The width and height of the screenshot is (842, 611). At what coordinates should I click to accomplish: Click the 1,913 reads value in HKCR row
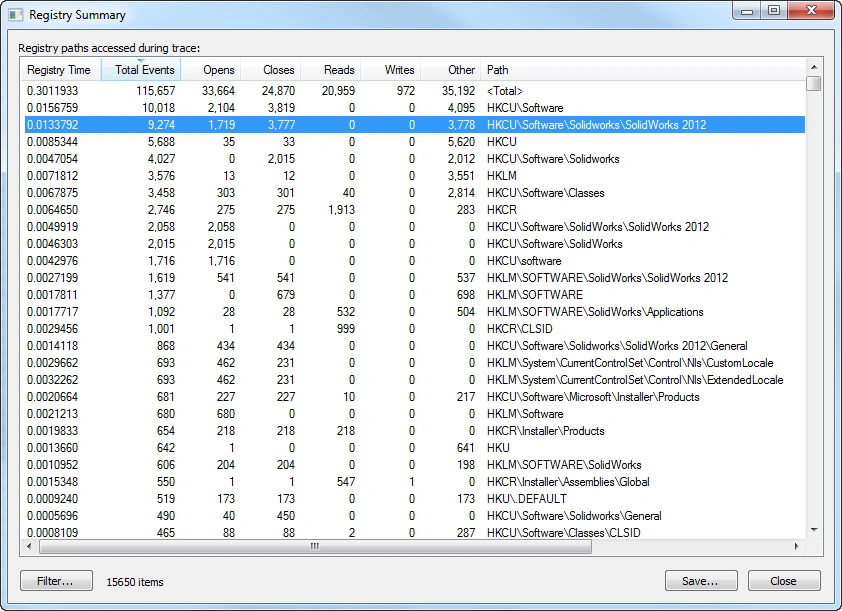[x=342, y=210]
